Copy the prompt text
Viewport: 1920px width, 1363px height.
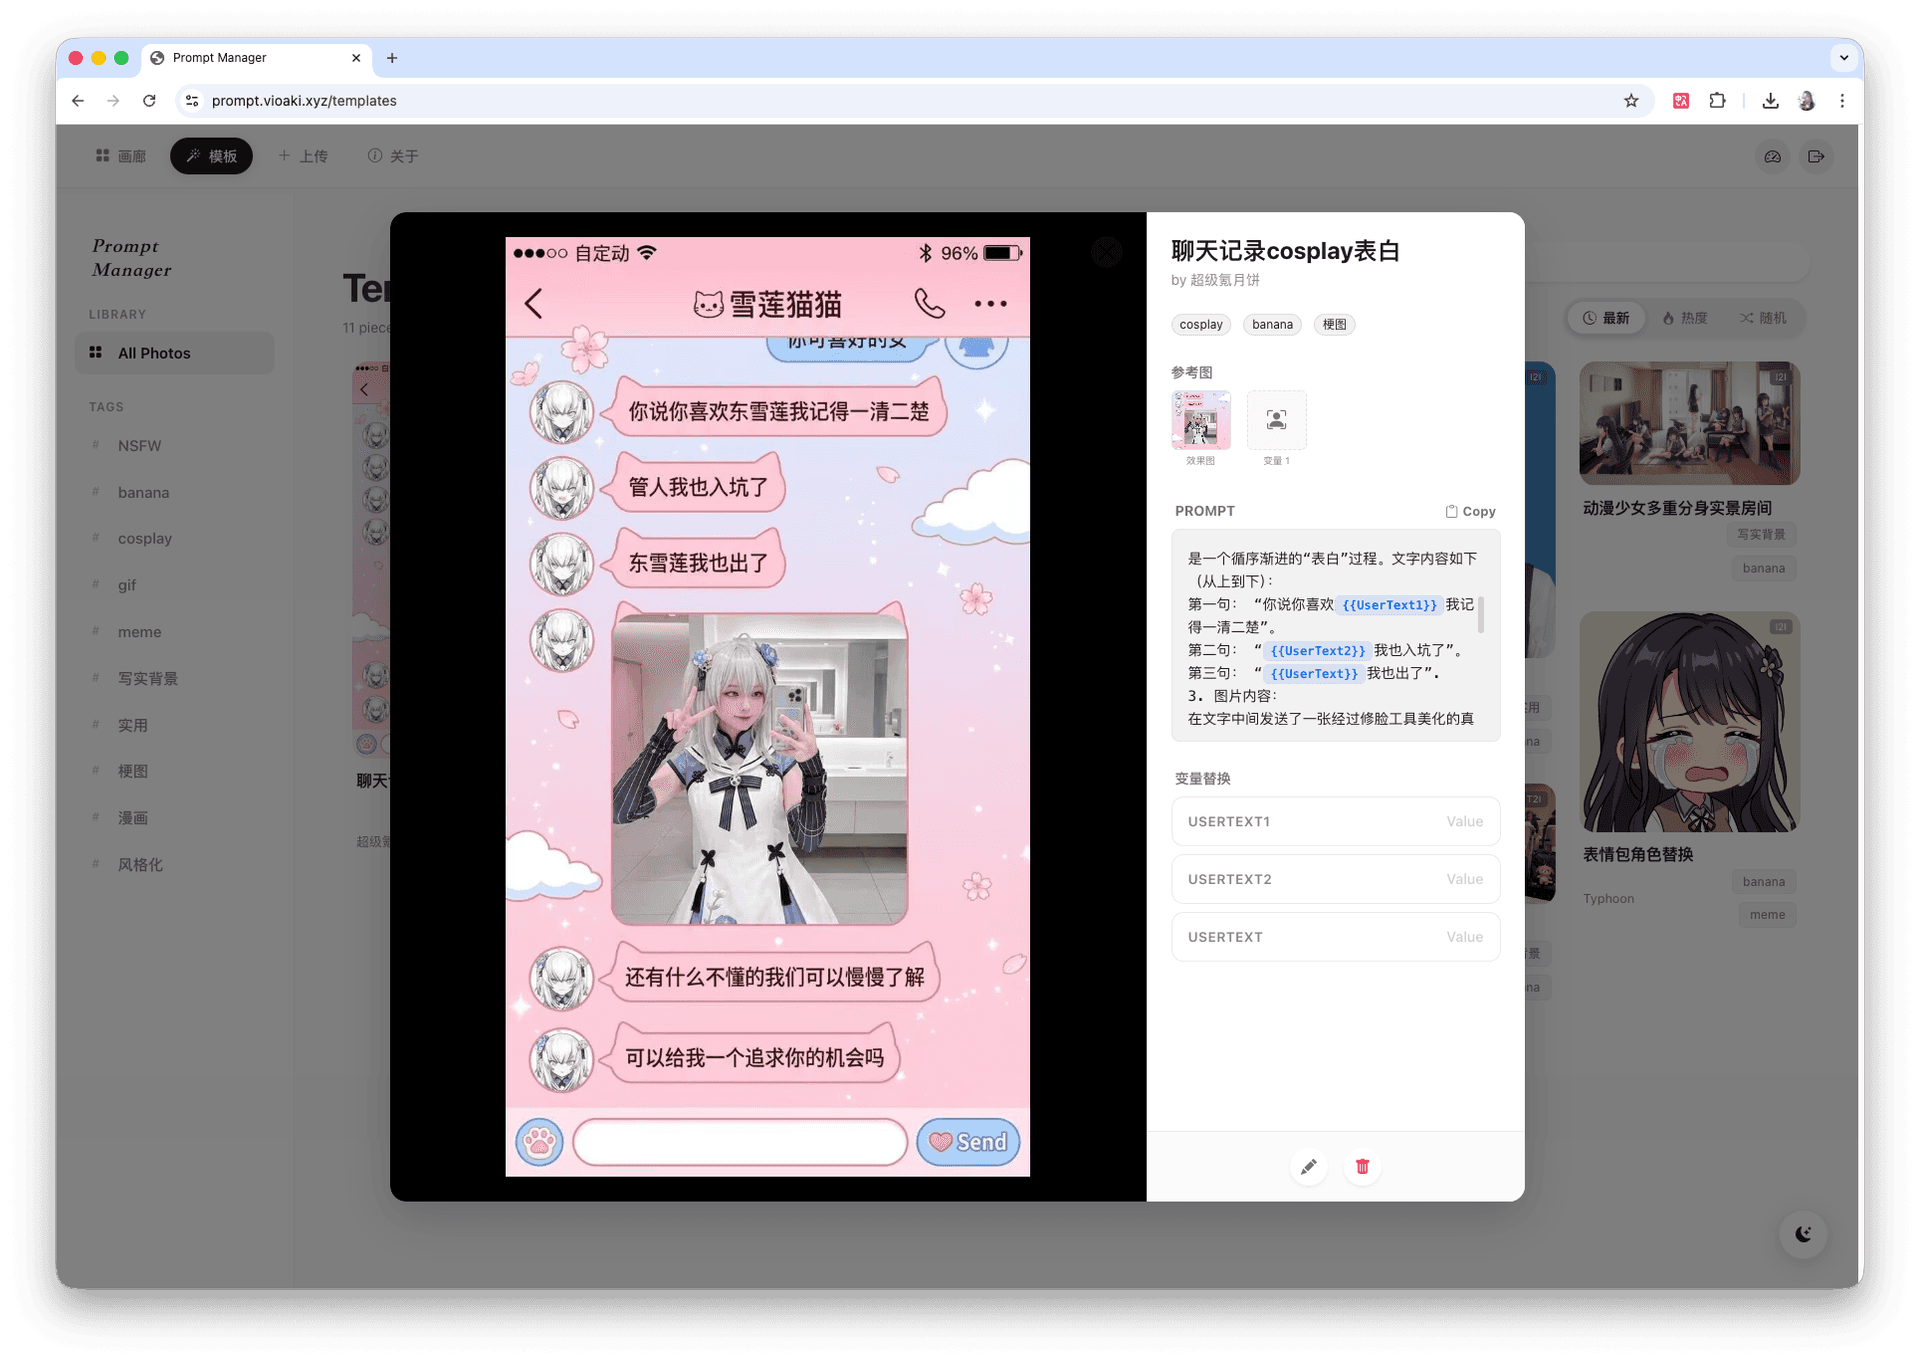pyautogui.click(x=1470, y=511)
